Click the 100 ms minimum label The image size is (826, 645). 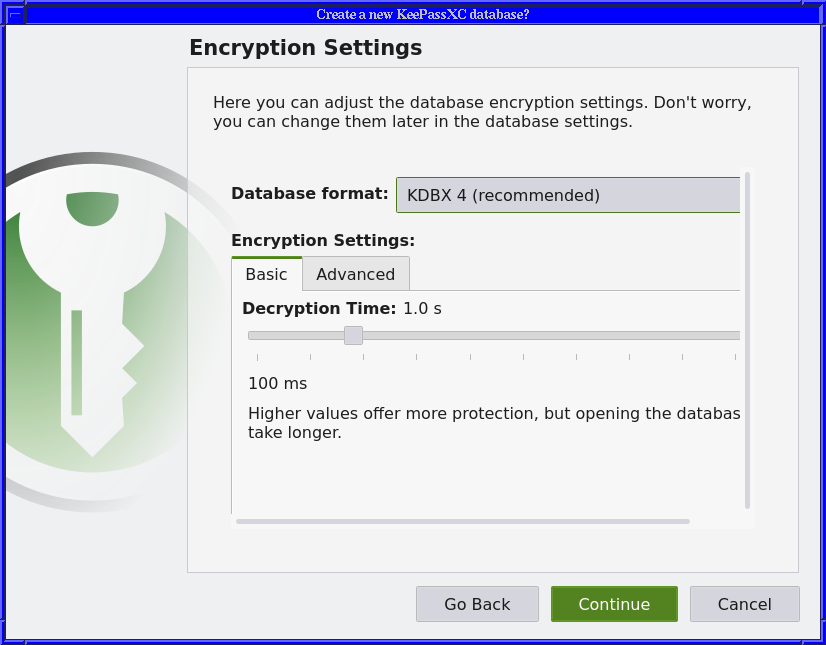coord(278,383)
